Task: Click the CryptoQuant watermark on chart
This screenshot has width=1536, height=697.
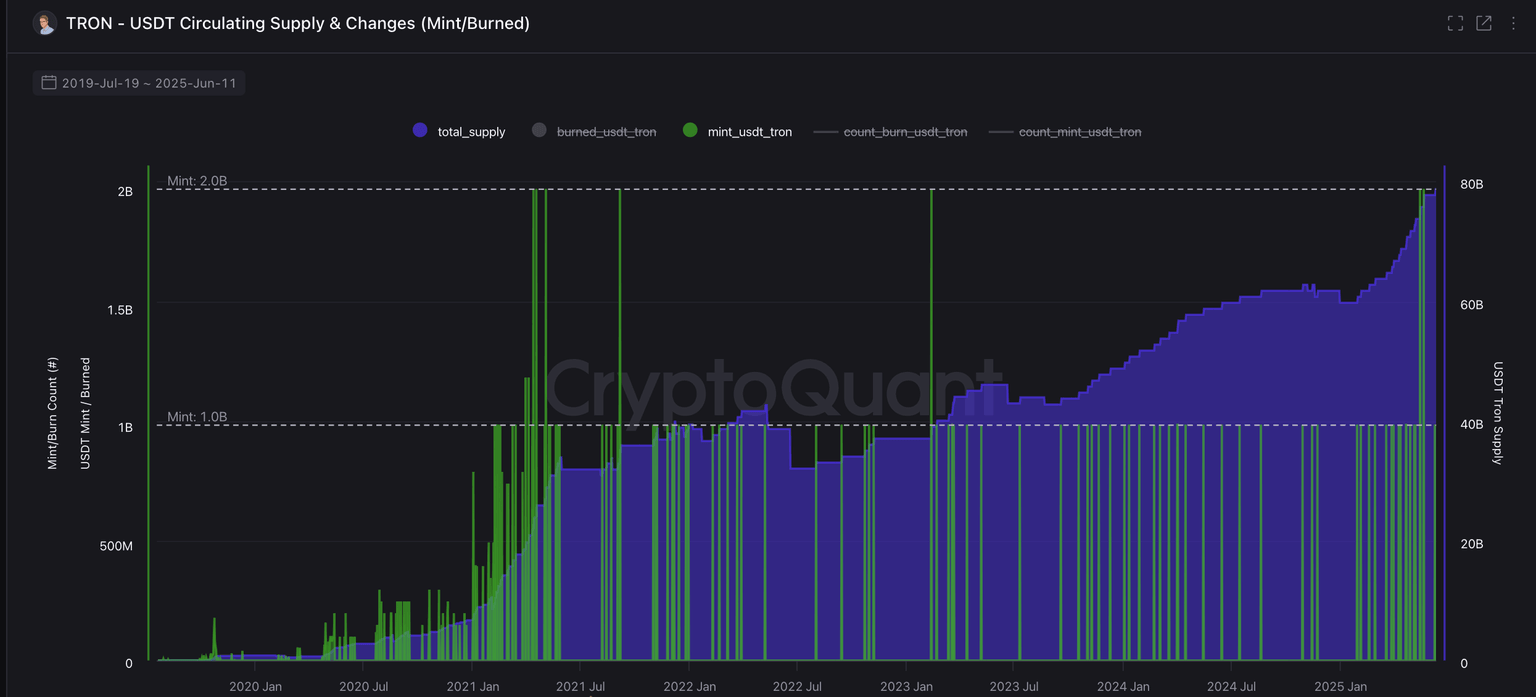Action: (772, 390)
